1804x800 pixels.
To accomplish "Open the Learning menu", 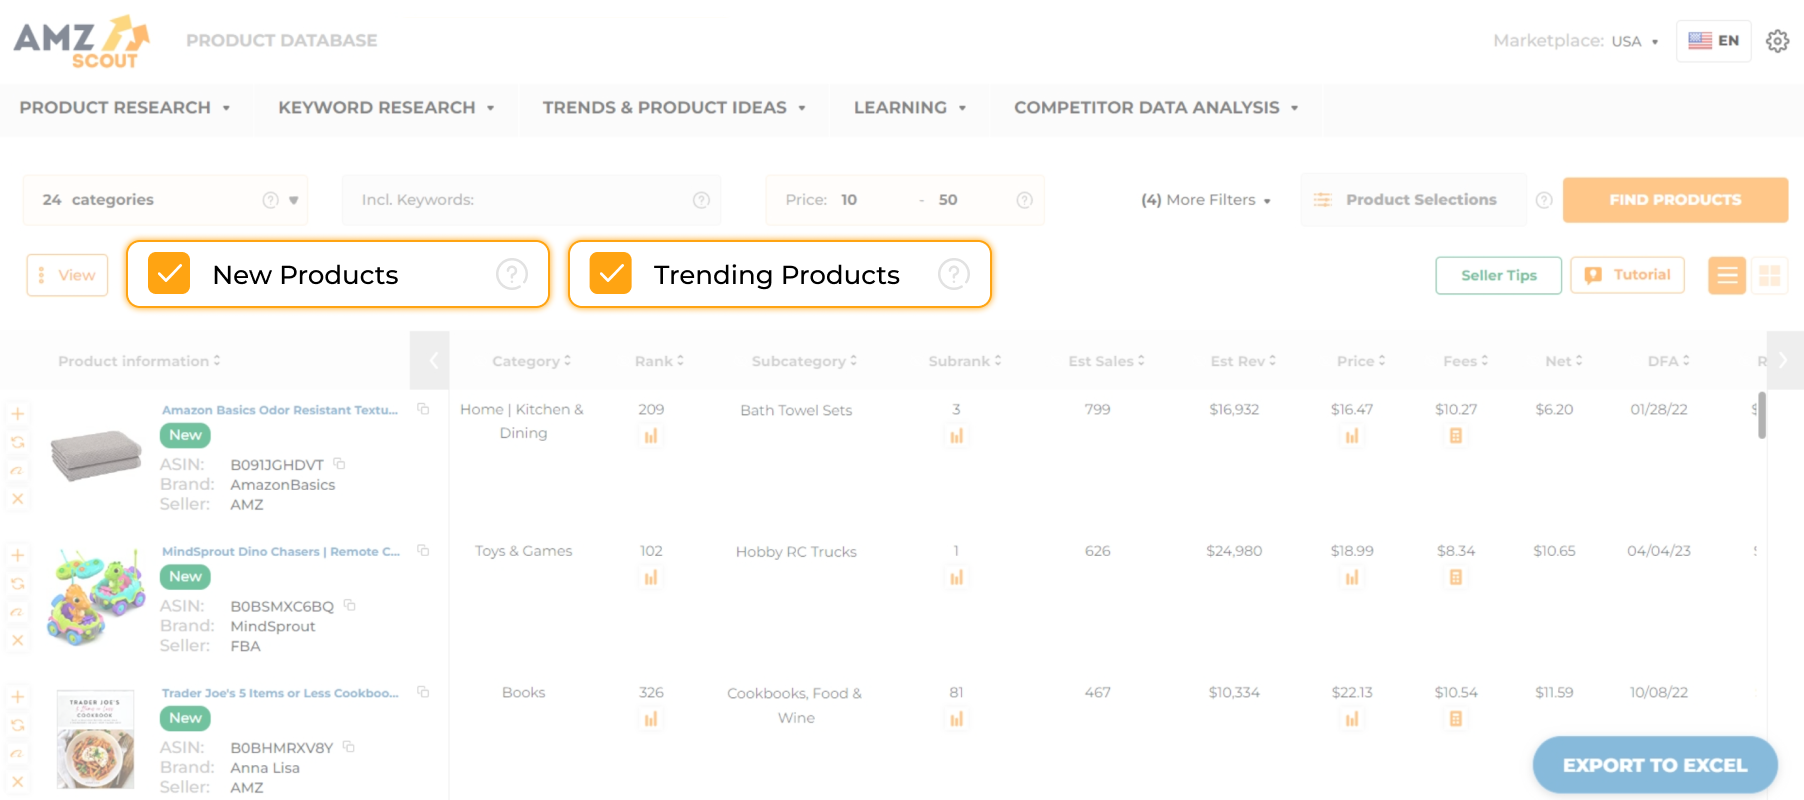I will (x=910, y=108).
